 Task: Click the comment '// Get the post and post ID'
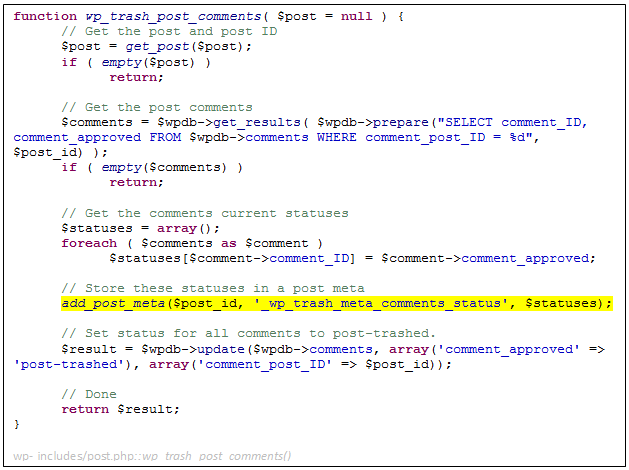pos(169,31)
